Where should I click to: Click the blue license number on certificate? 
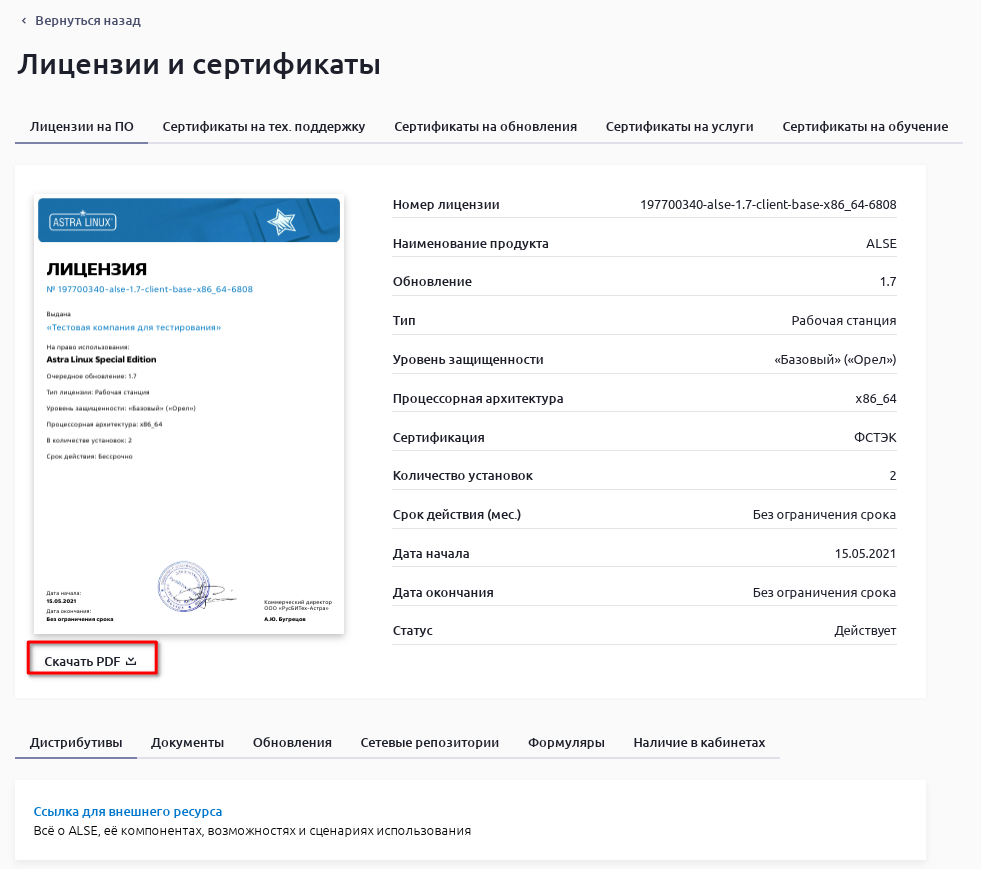click(x=150, y=289)
